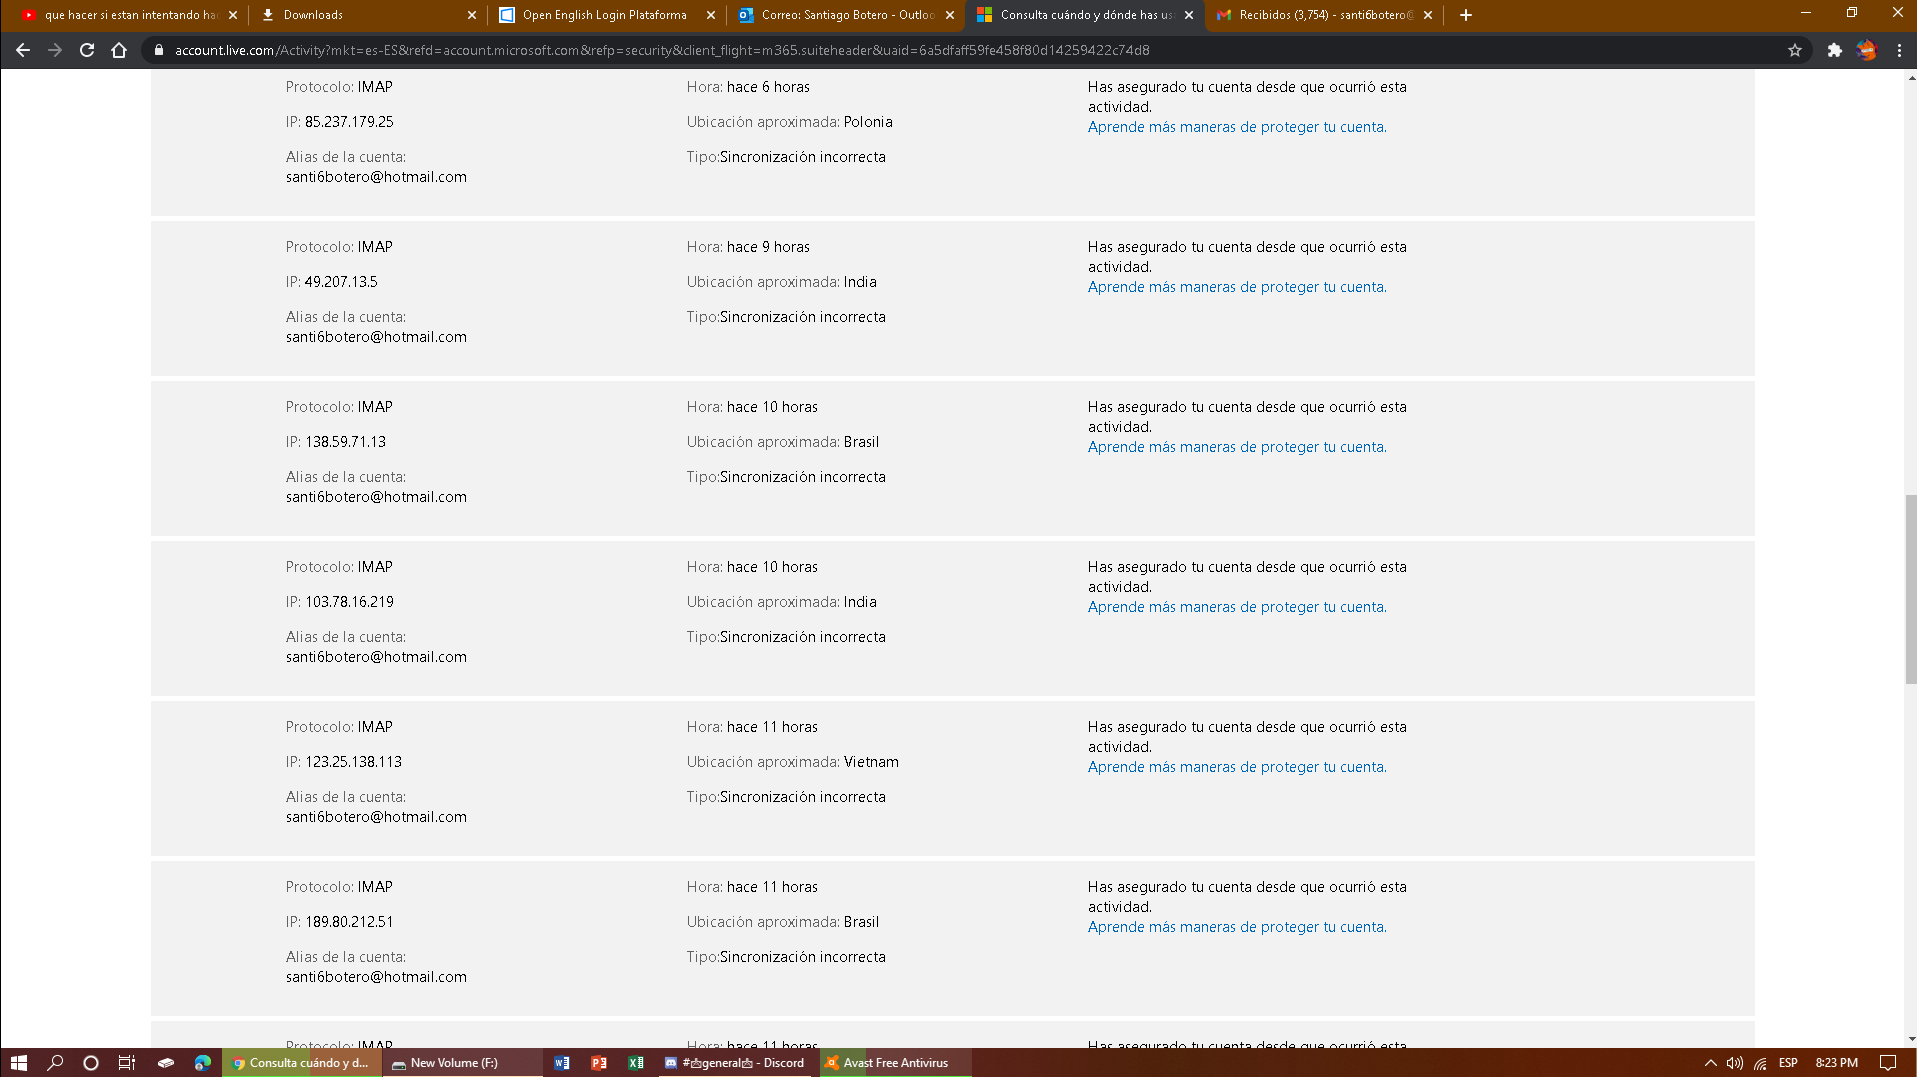
Task: Open Avast Free Antivirus from the taskbar
Action: (895, 1063)
